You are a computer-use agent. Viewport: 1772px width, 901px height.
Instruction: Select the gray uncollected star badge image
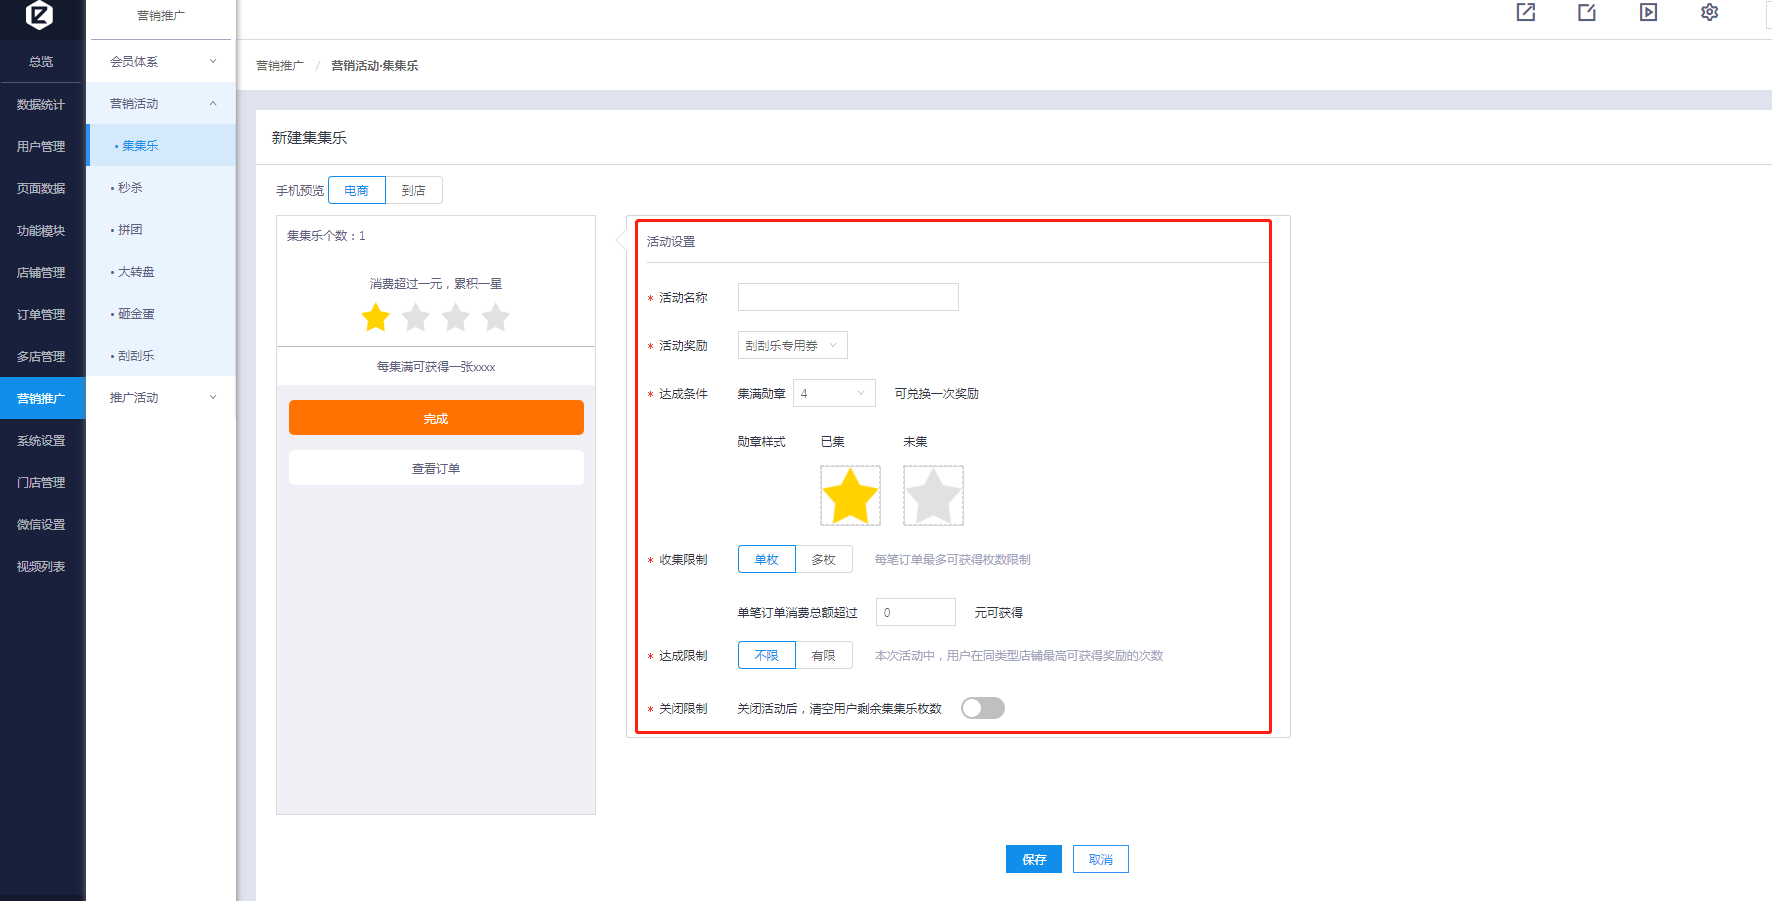(933, 495)
